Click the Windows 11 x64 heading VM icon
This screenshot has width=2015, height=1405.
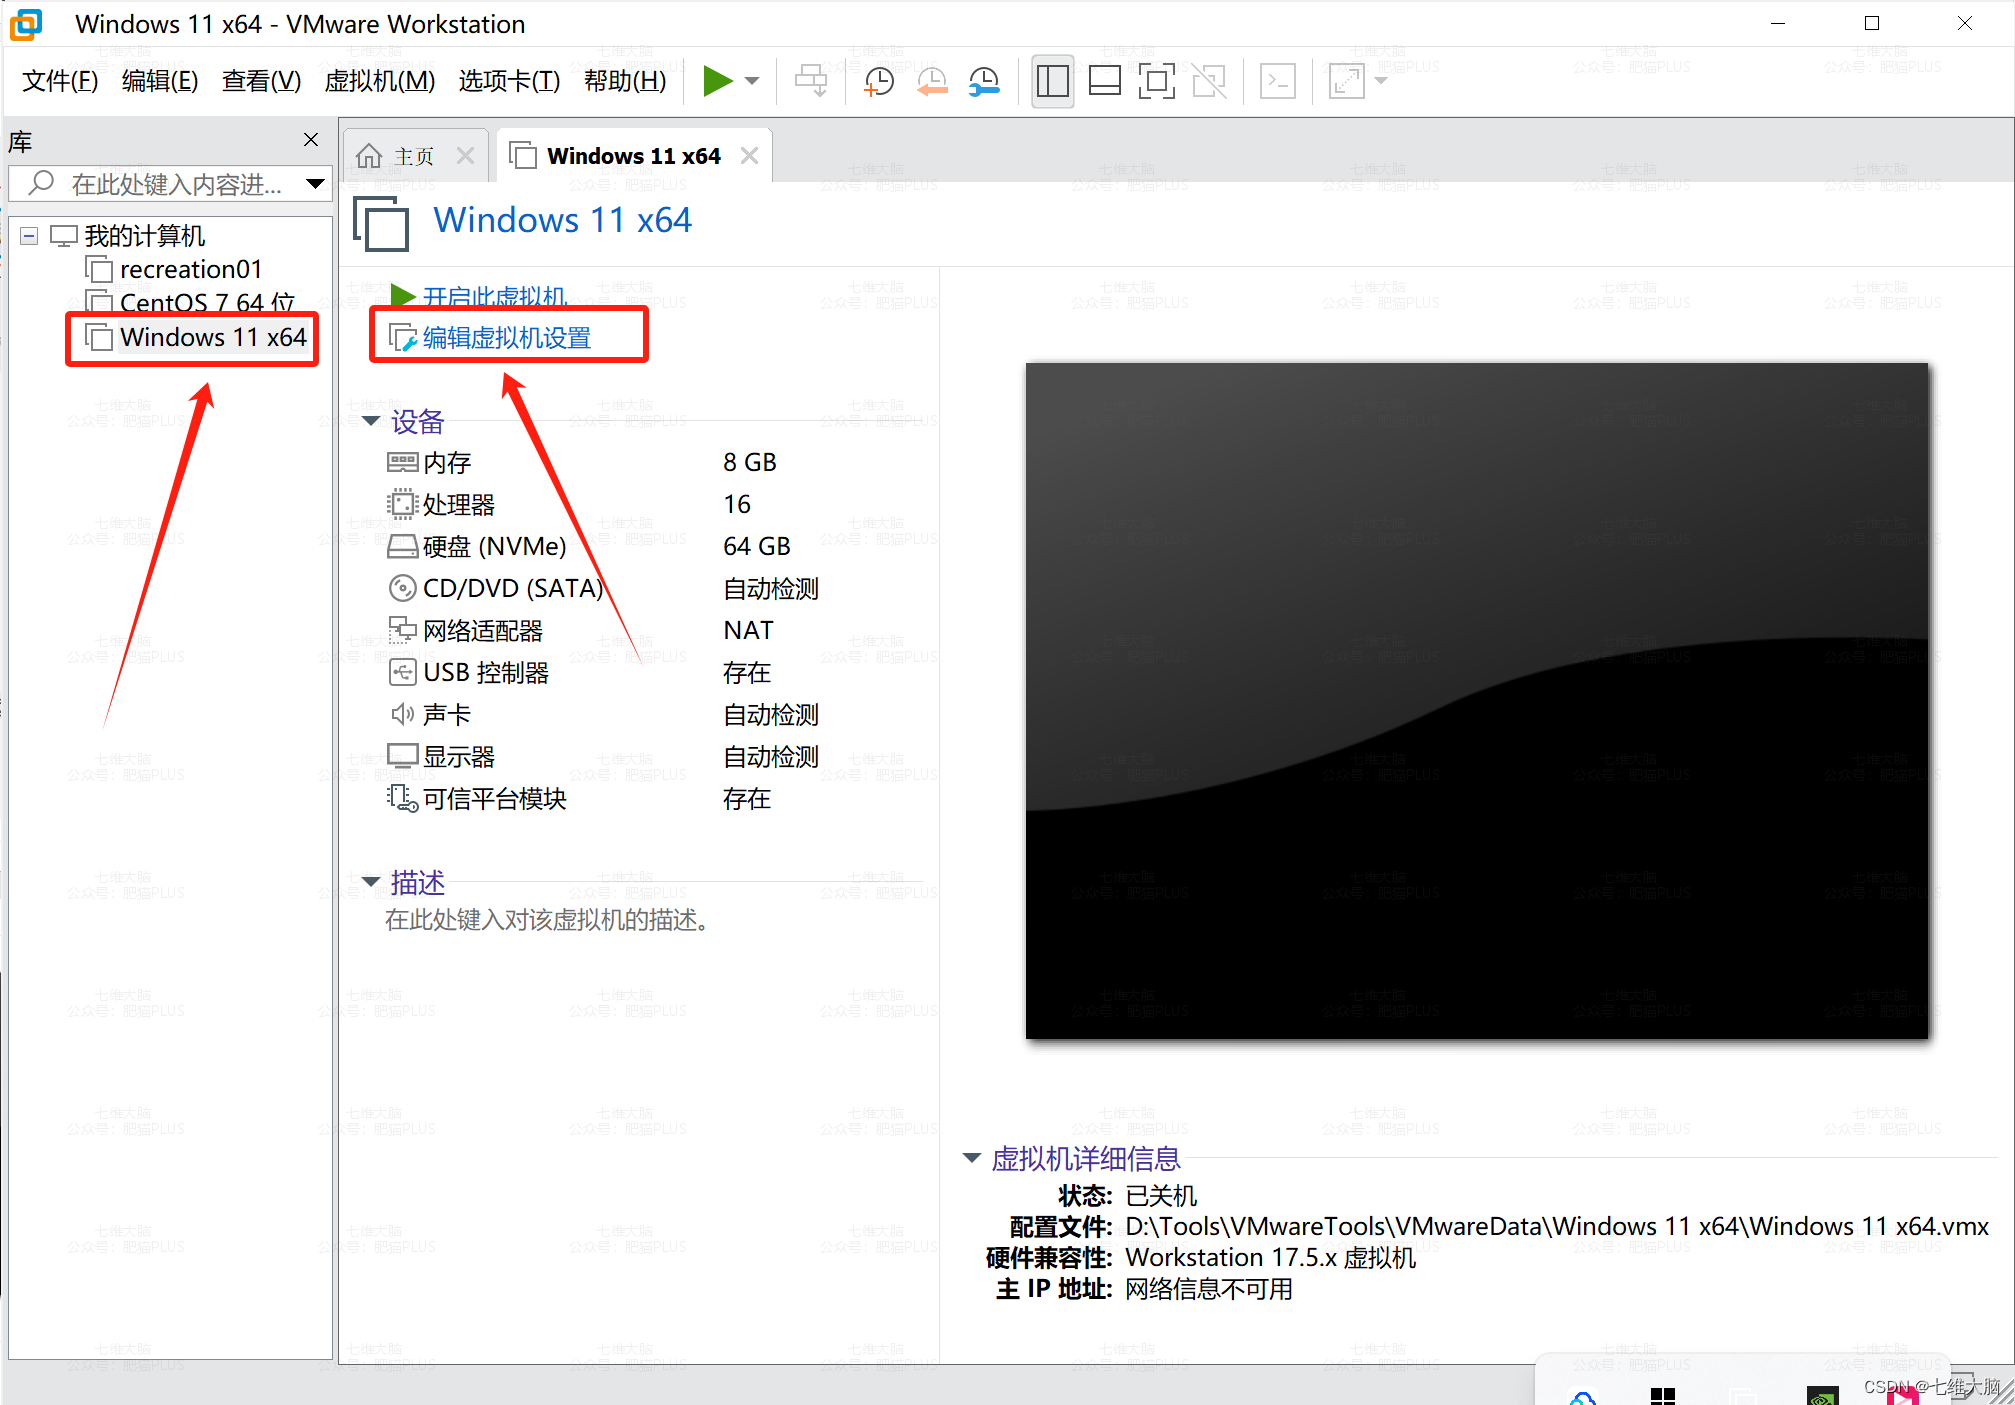click(x=381, y=223)
